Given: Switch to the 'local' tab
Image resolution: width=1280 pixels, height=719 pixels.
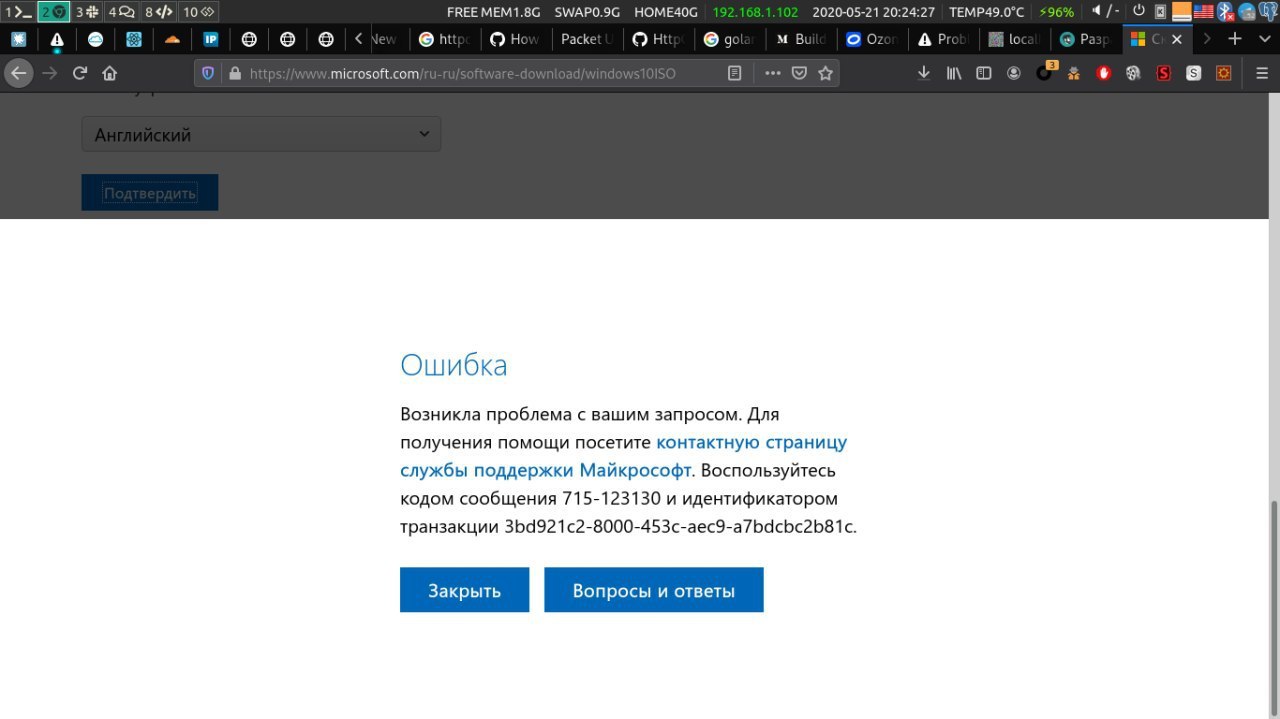Looking at the screenshot, I should [1014, 39].
